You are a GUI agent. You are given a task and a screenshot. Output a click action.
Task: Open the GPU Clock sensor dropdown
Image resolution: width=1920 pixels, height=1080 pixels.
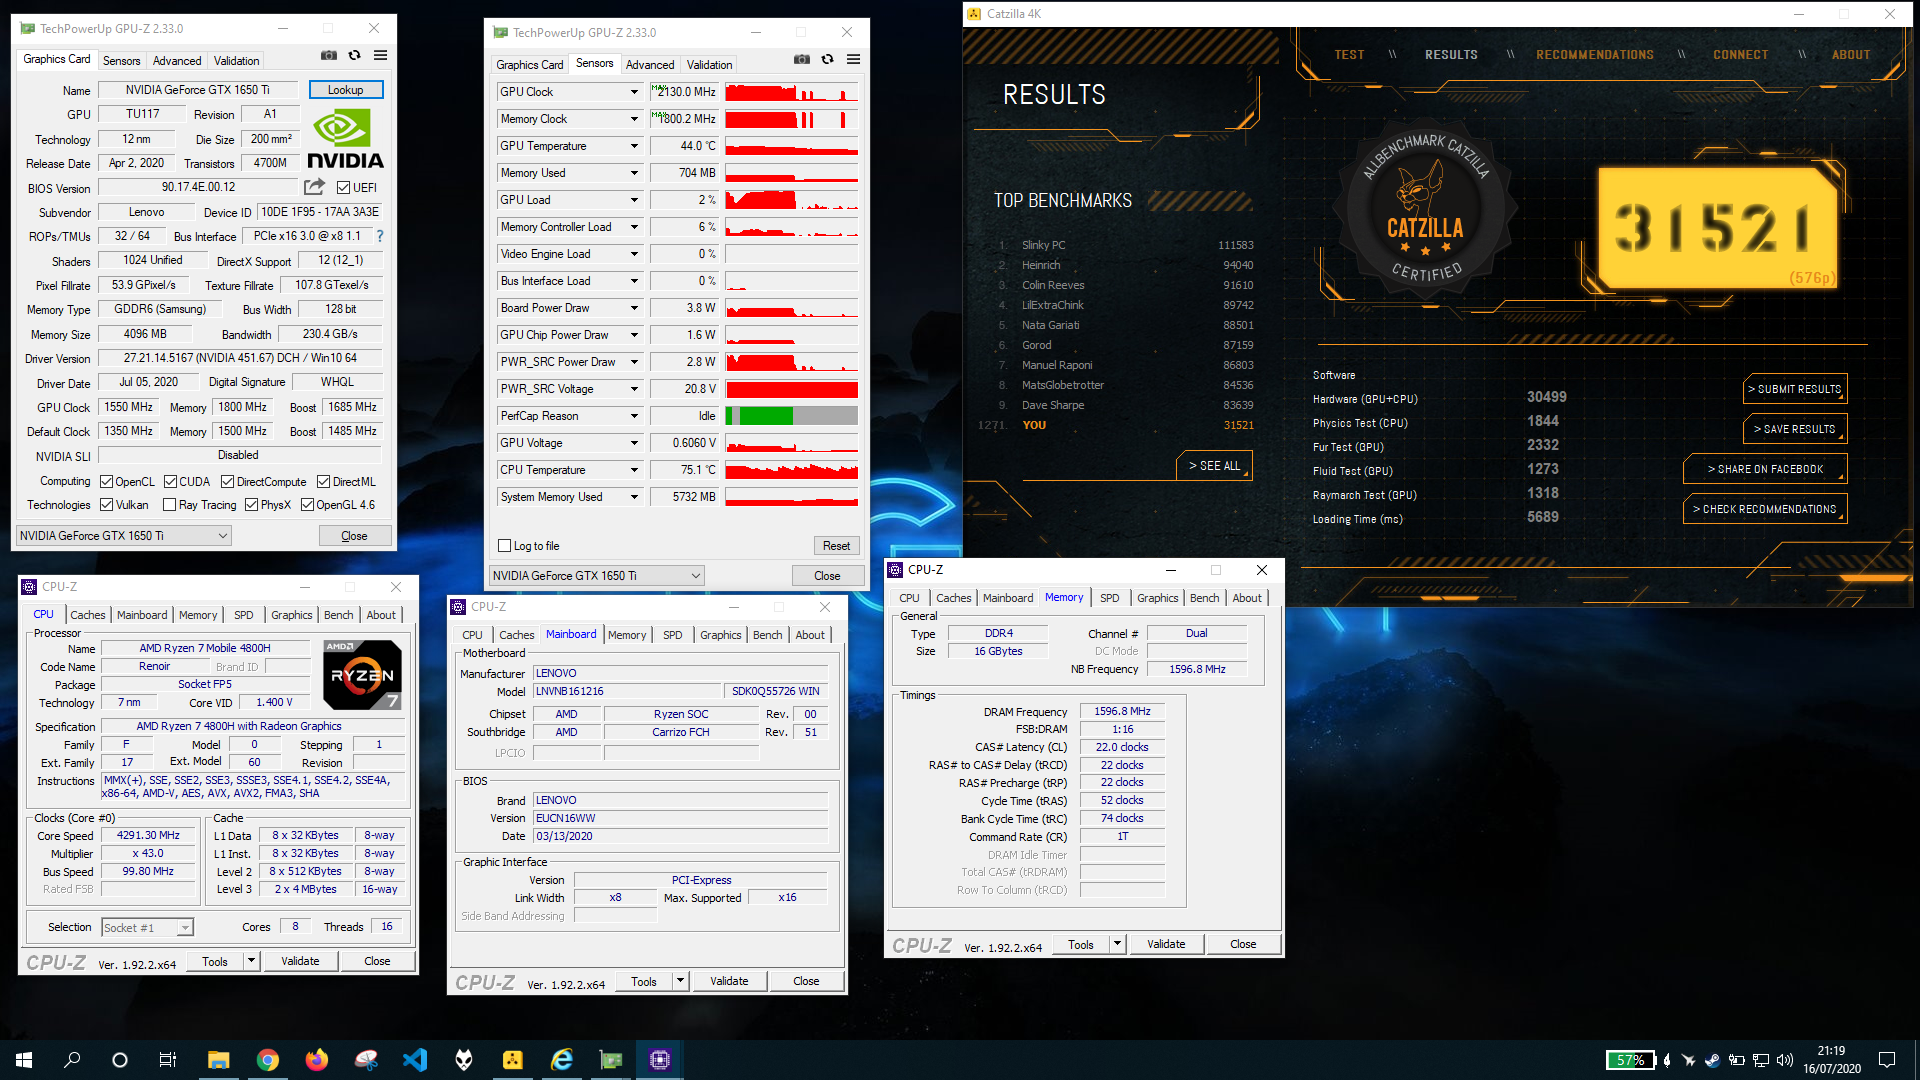[x=634, y=92]
